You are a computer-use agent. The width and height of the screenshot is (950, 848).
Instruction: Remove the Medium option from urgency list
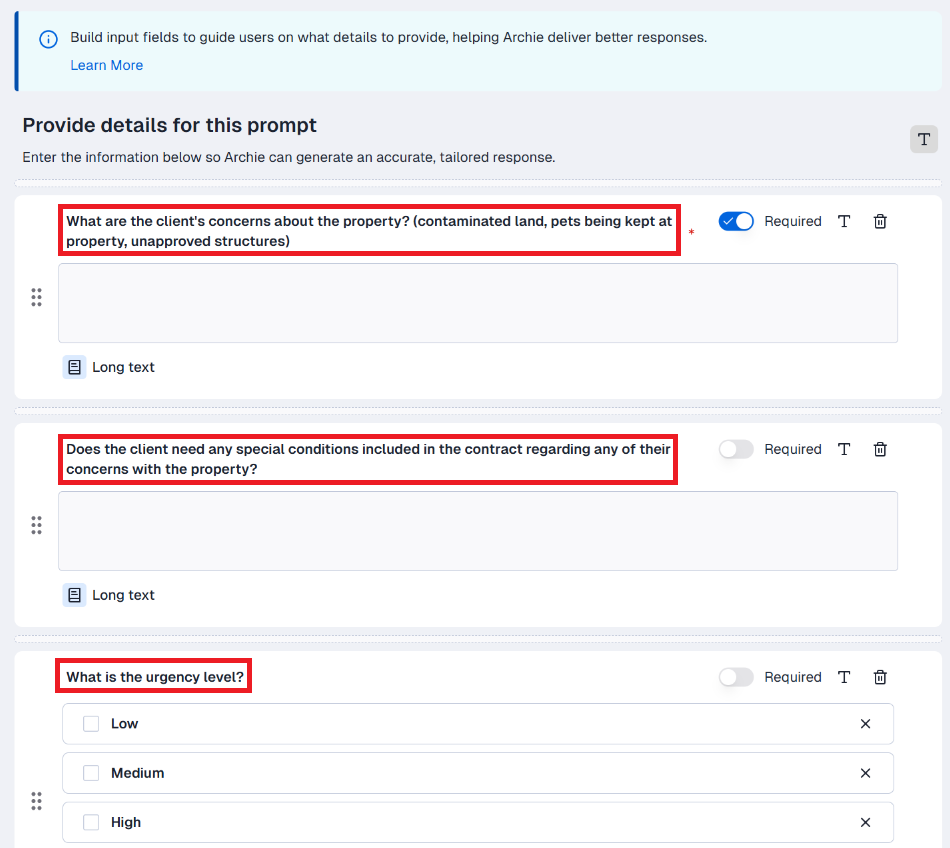coord(865,773)
